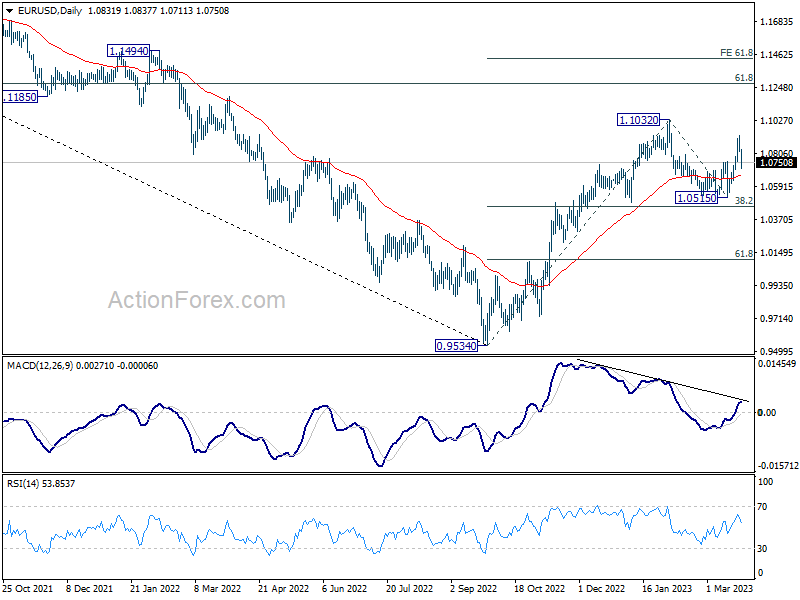This screenshot has width=800, height=600.
Task: Click the 18 Oct 2022 date label
Action: (539, 588)
